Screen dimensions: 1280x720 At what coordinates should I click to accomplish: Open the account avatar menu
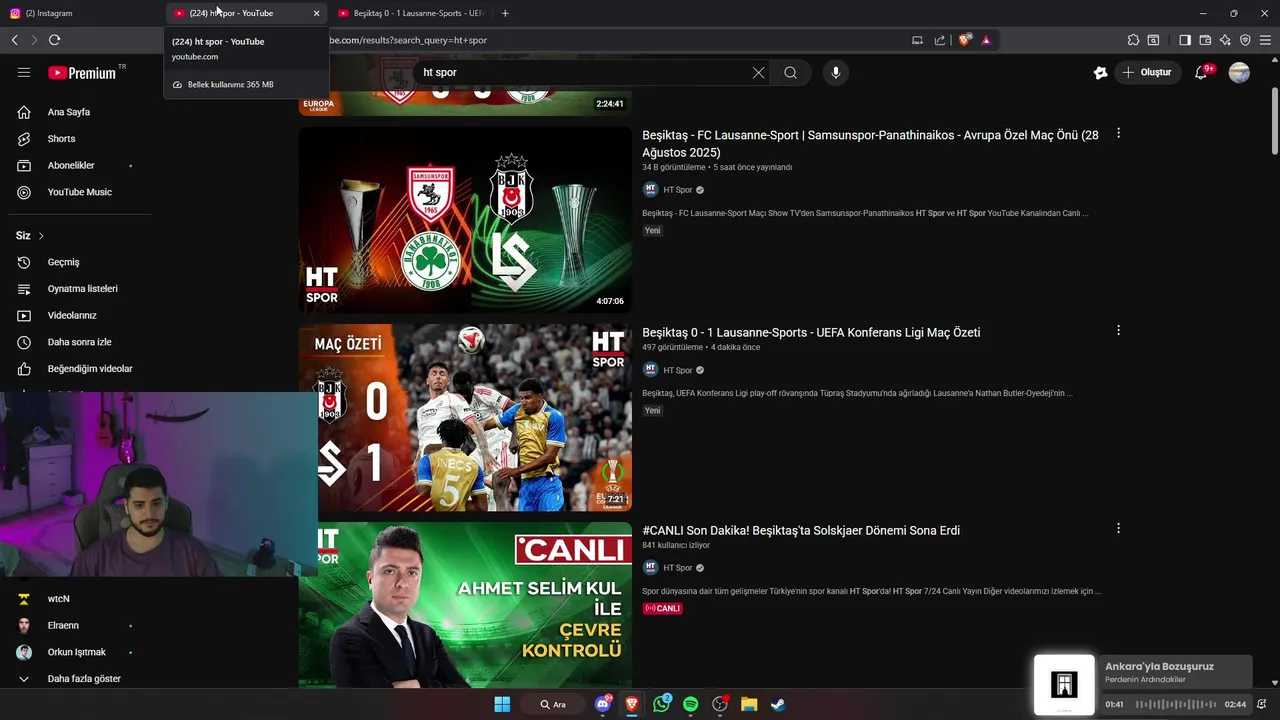point(1239,72)
